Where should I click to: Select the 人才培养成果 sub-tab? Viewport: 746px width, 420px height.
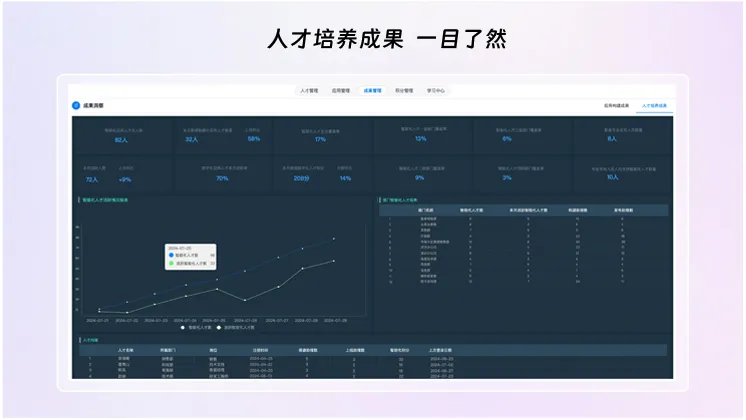coord(655,106)
